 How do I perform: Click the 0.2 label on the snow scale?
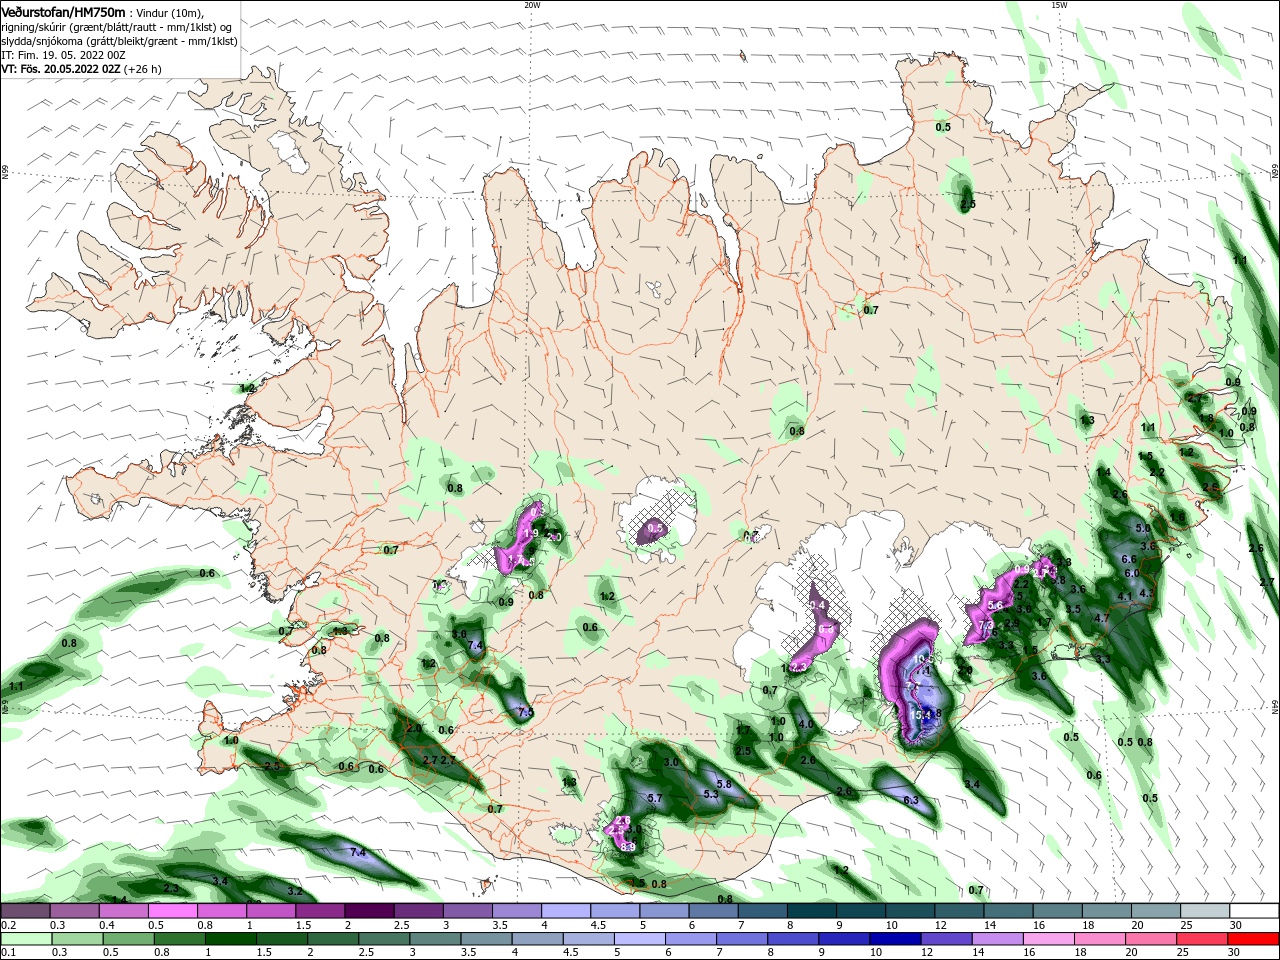[x=8, y=925]
